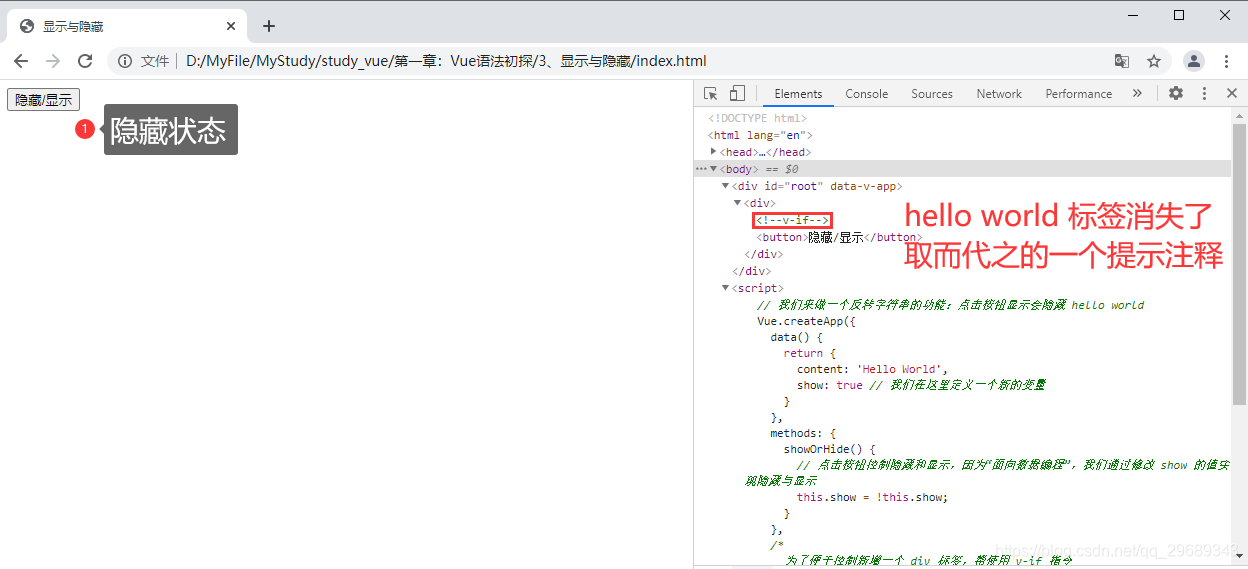The image size is (1248, 569).
Task: Click the data() { code line
Action: (x=796, y=337)
